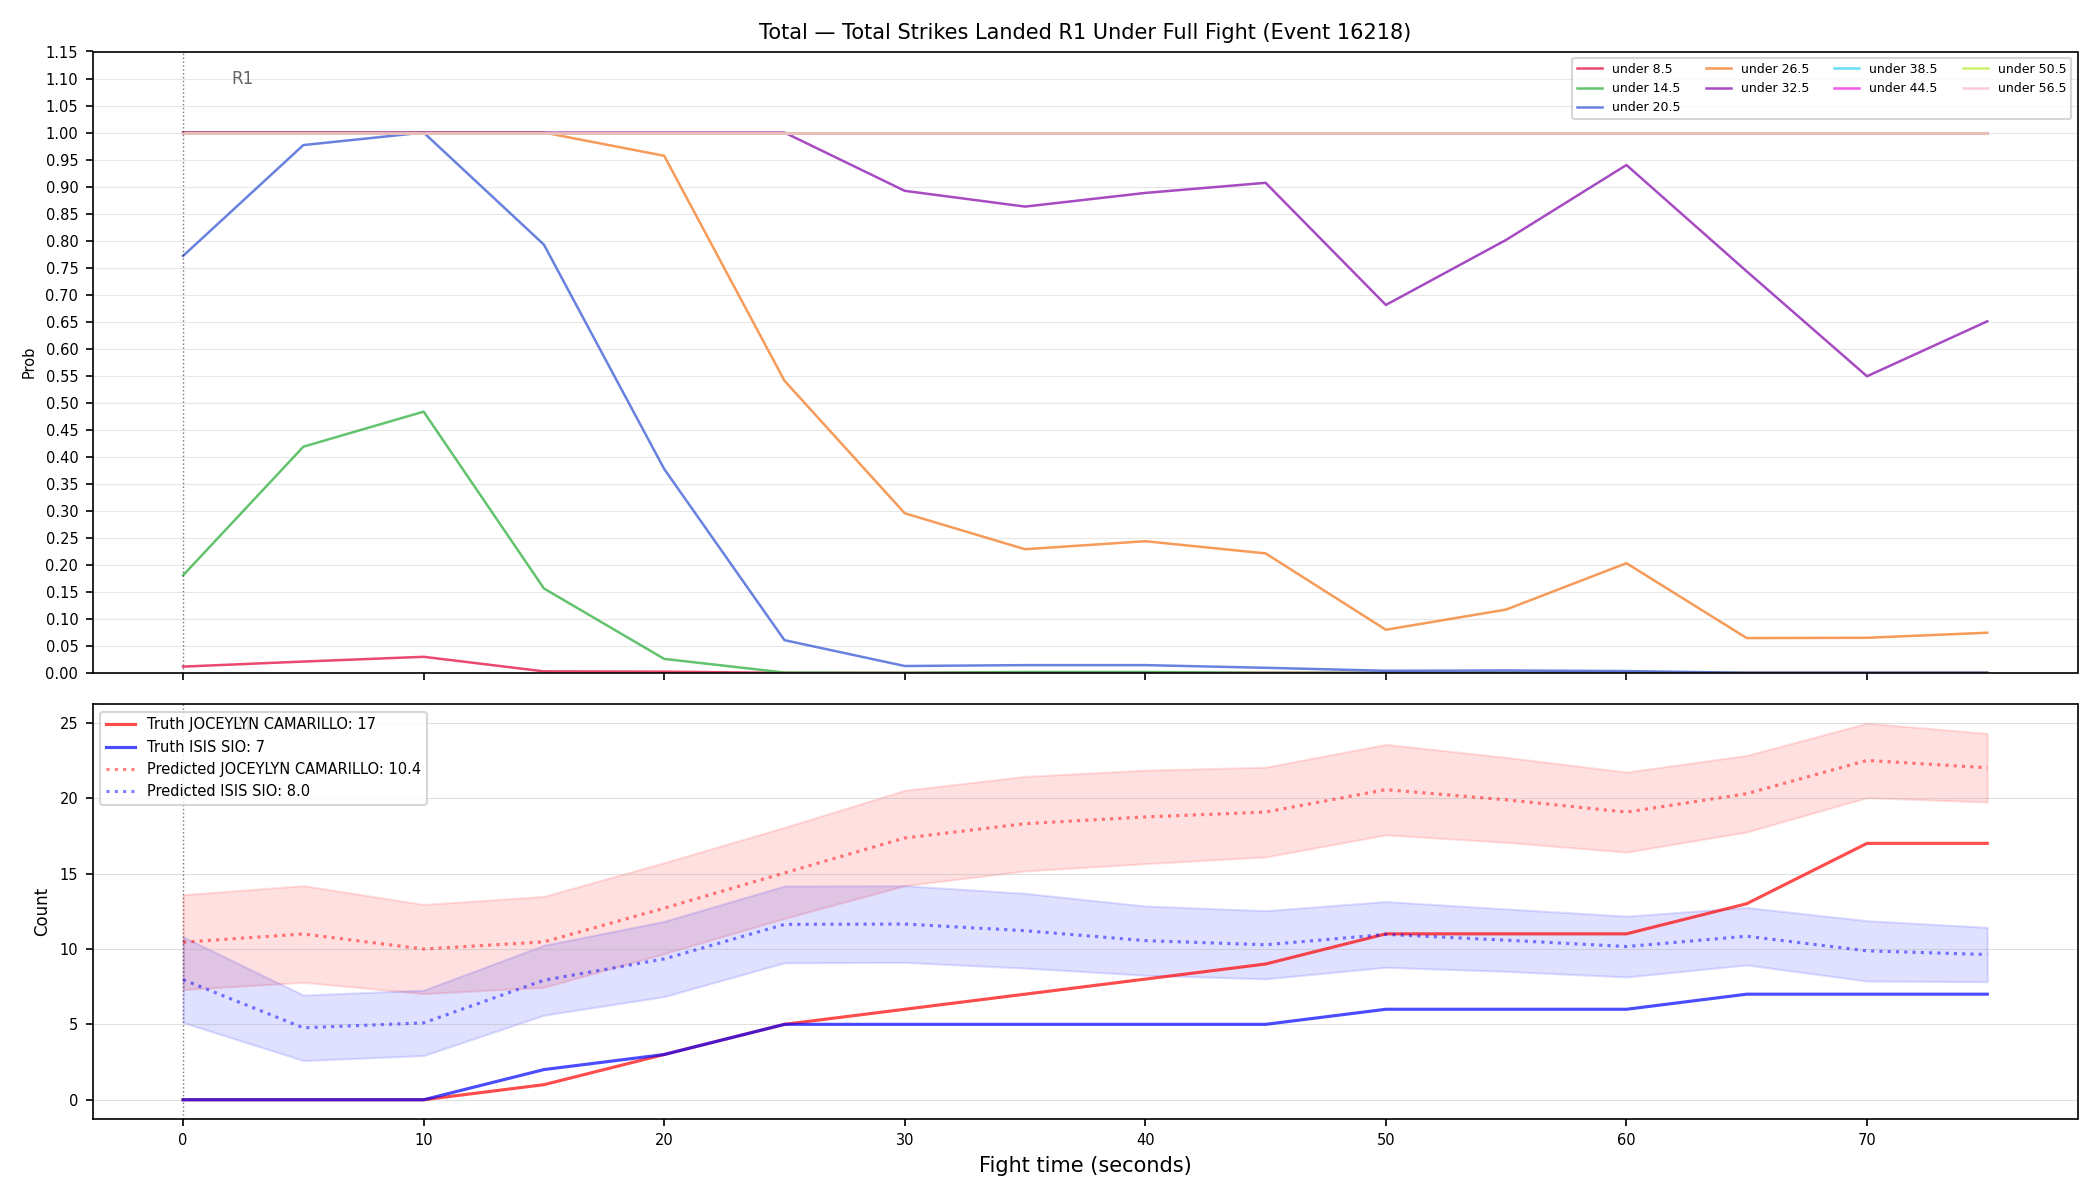Click the 30 tick on the time axis
Screen dimensions: 2100x1200
[x=904, y=1139]
